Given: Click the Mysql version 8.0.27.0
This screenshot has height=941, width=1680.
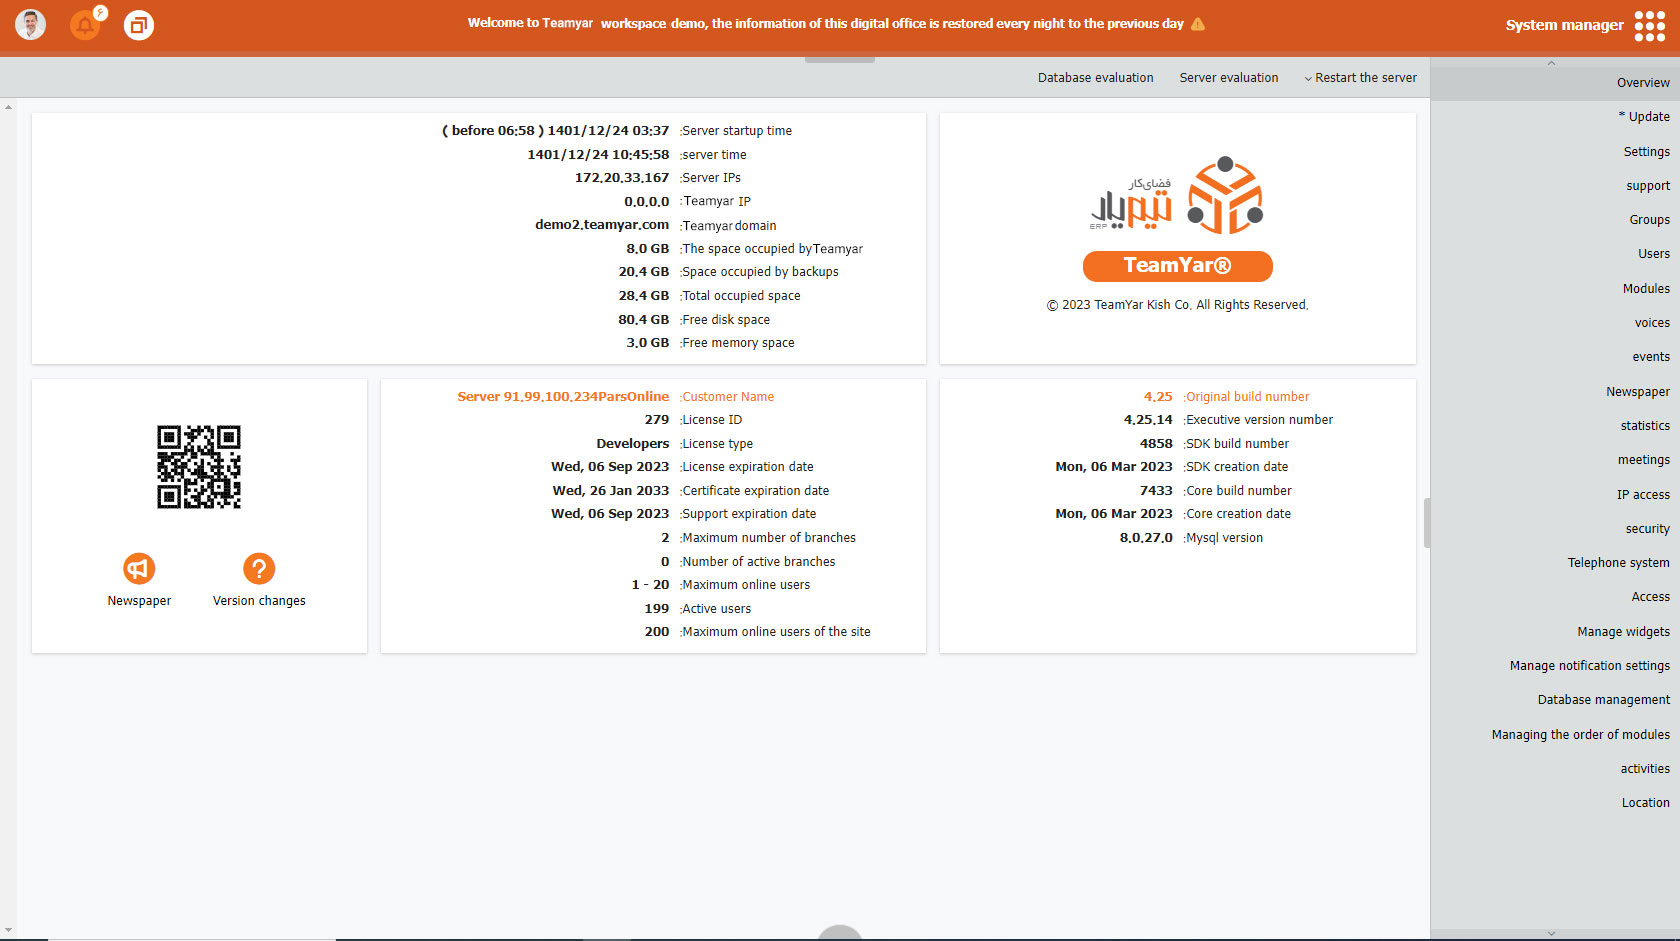Looking at the screenshot, I should 1146,538.
